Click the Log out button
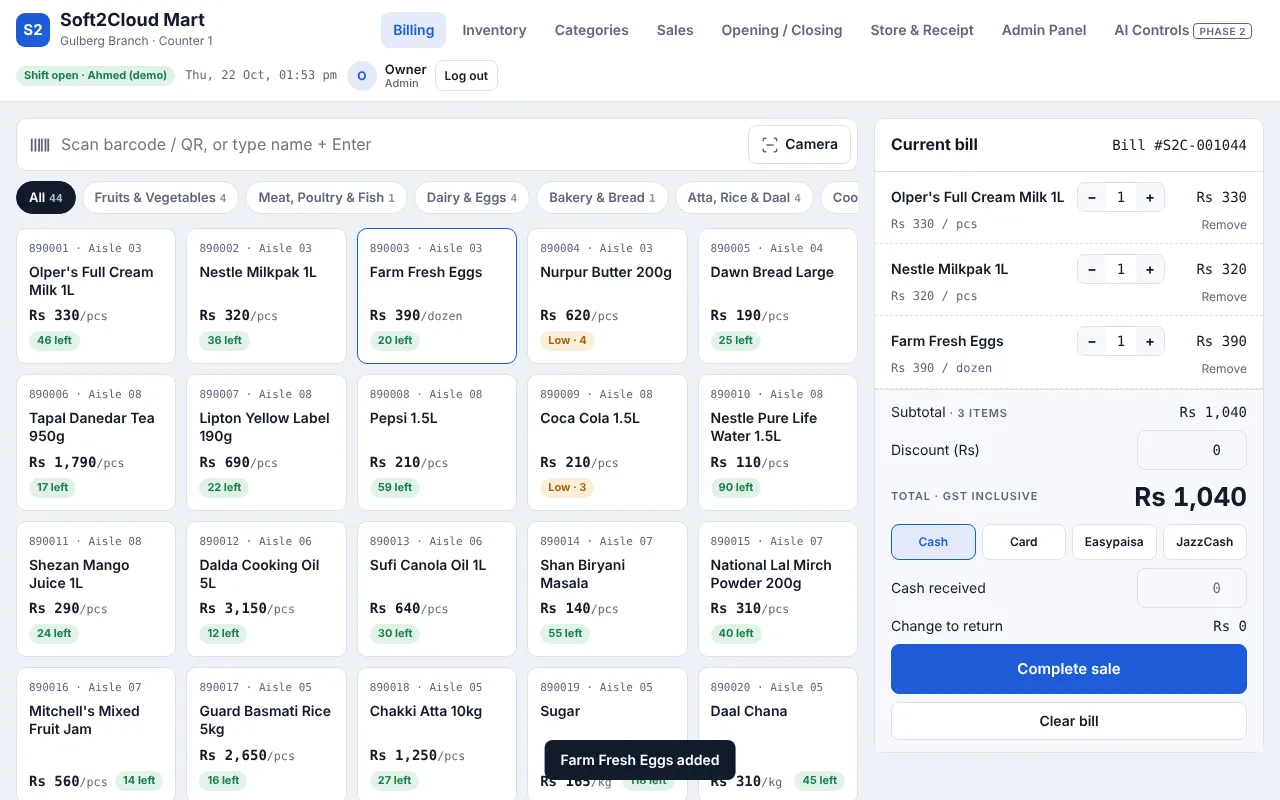 (466, 76)
